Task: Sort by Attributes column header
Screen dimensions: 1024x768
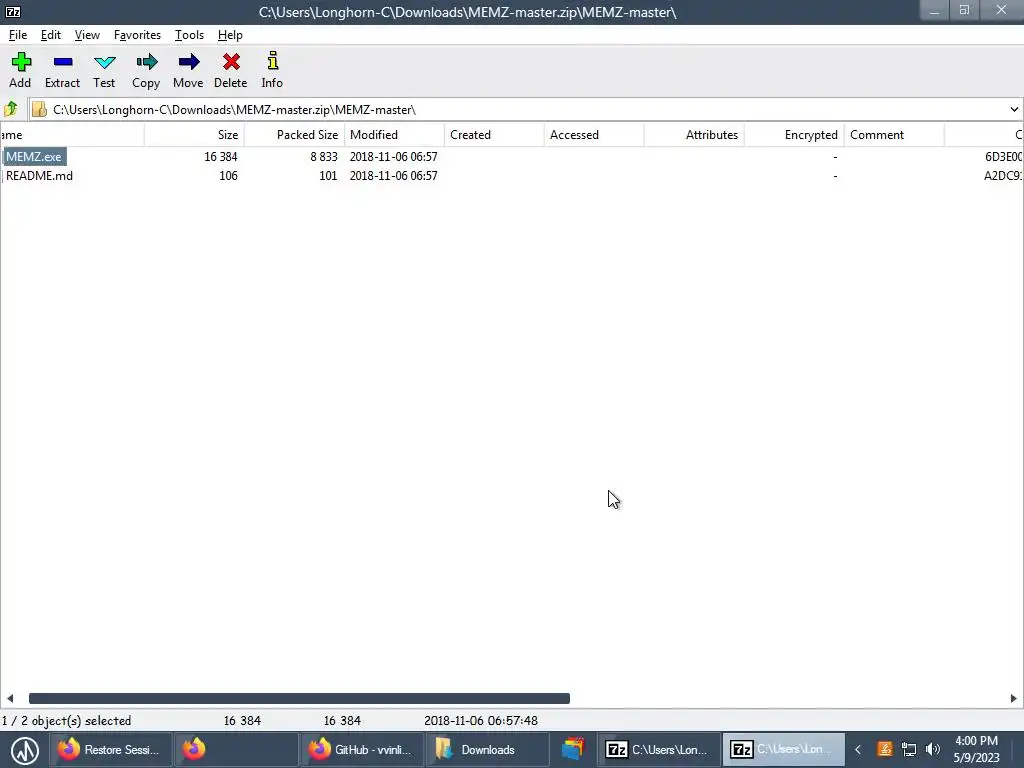Action: pos(694,135)
